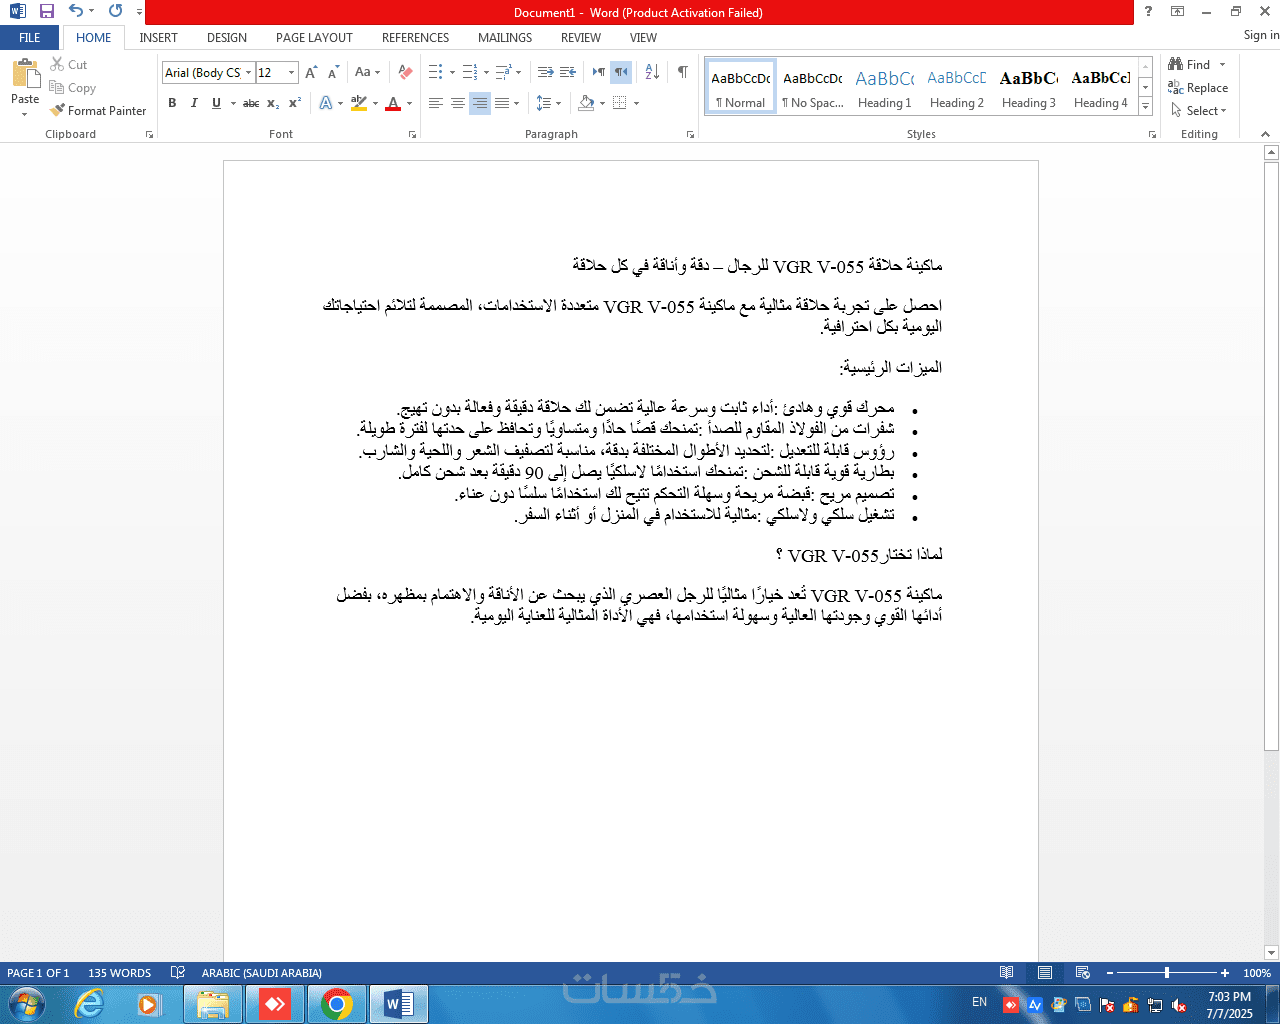Click Shrink Font icon
This screenshot has height=1024, width=1280.
pos(333,72)
